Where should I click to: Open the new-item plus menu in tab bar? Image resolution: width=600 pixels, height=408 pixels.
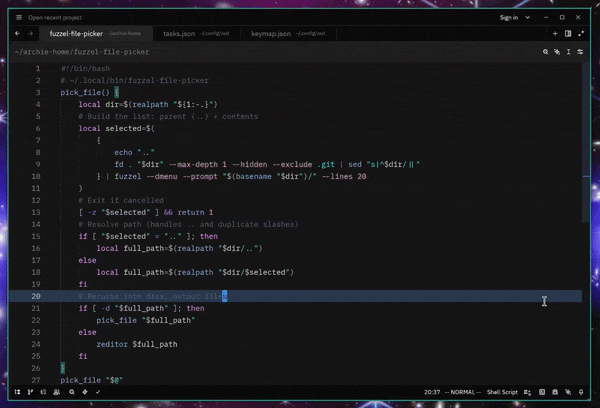[555, 34]
